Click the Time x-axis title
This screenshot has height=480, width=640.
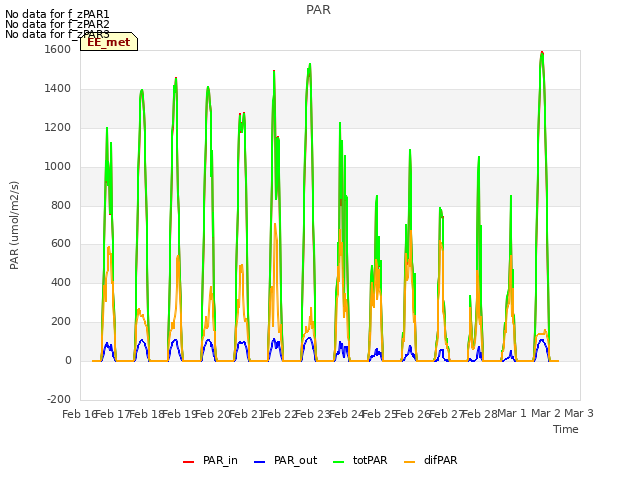point(566,429)
